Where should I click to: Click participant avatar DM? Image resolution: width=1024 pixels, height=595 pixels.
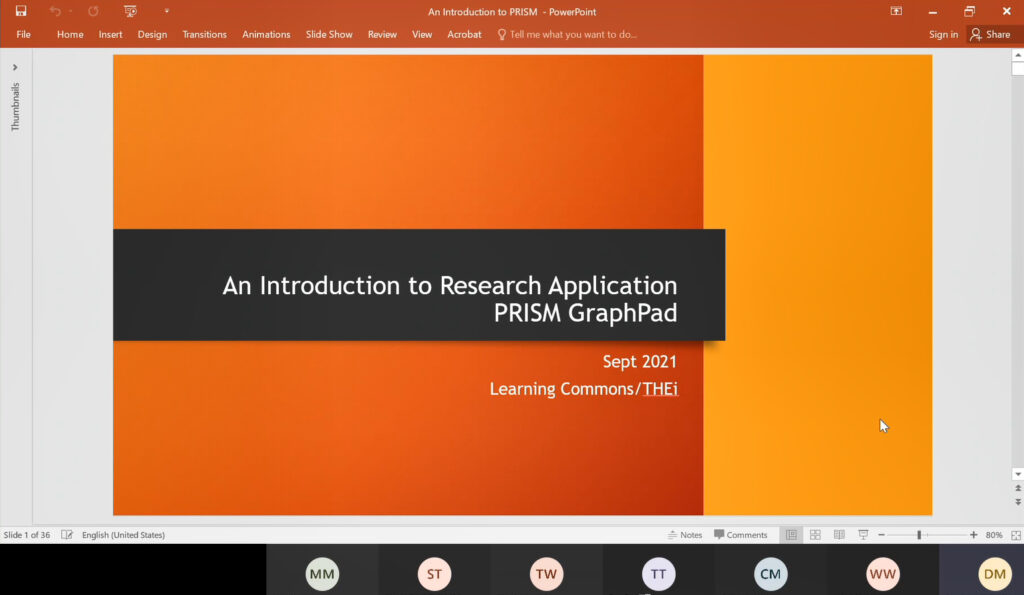pos(995,574)
